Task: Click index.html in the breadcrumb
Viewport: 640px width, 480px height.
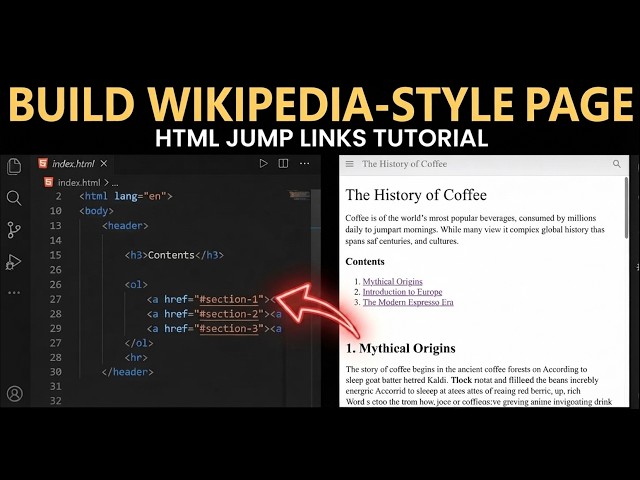Action: click(x=79, y=182)
